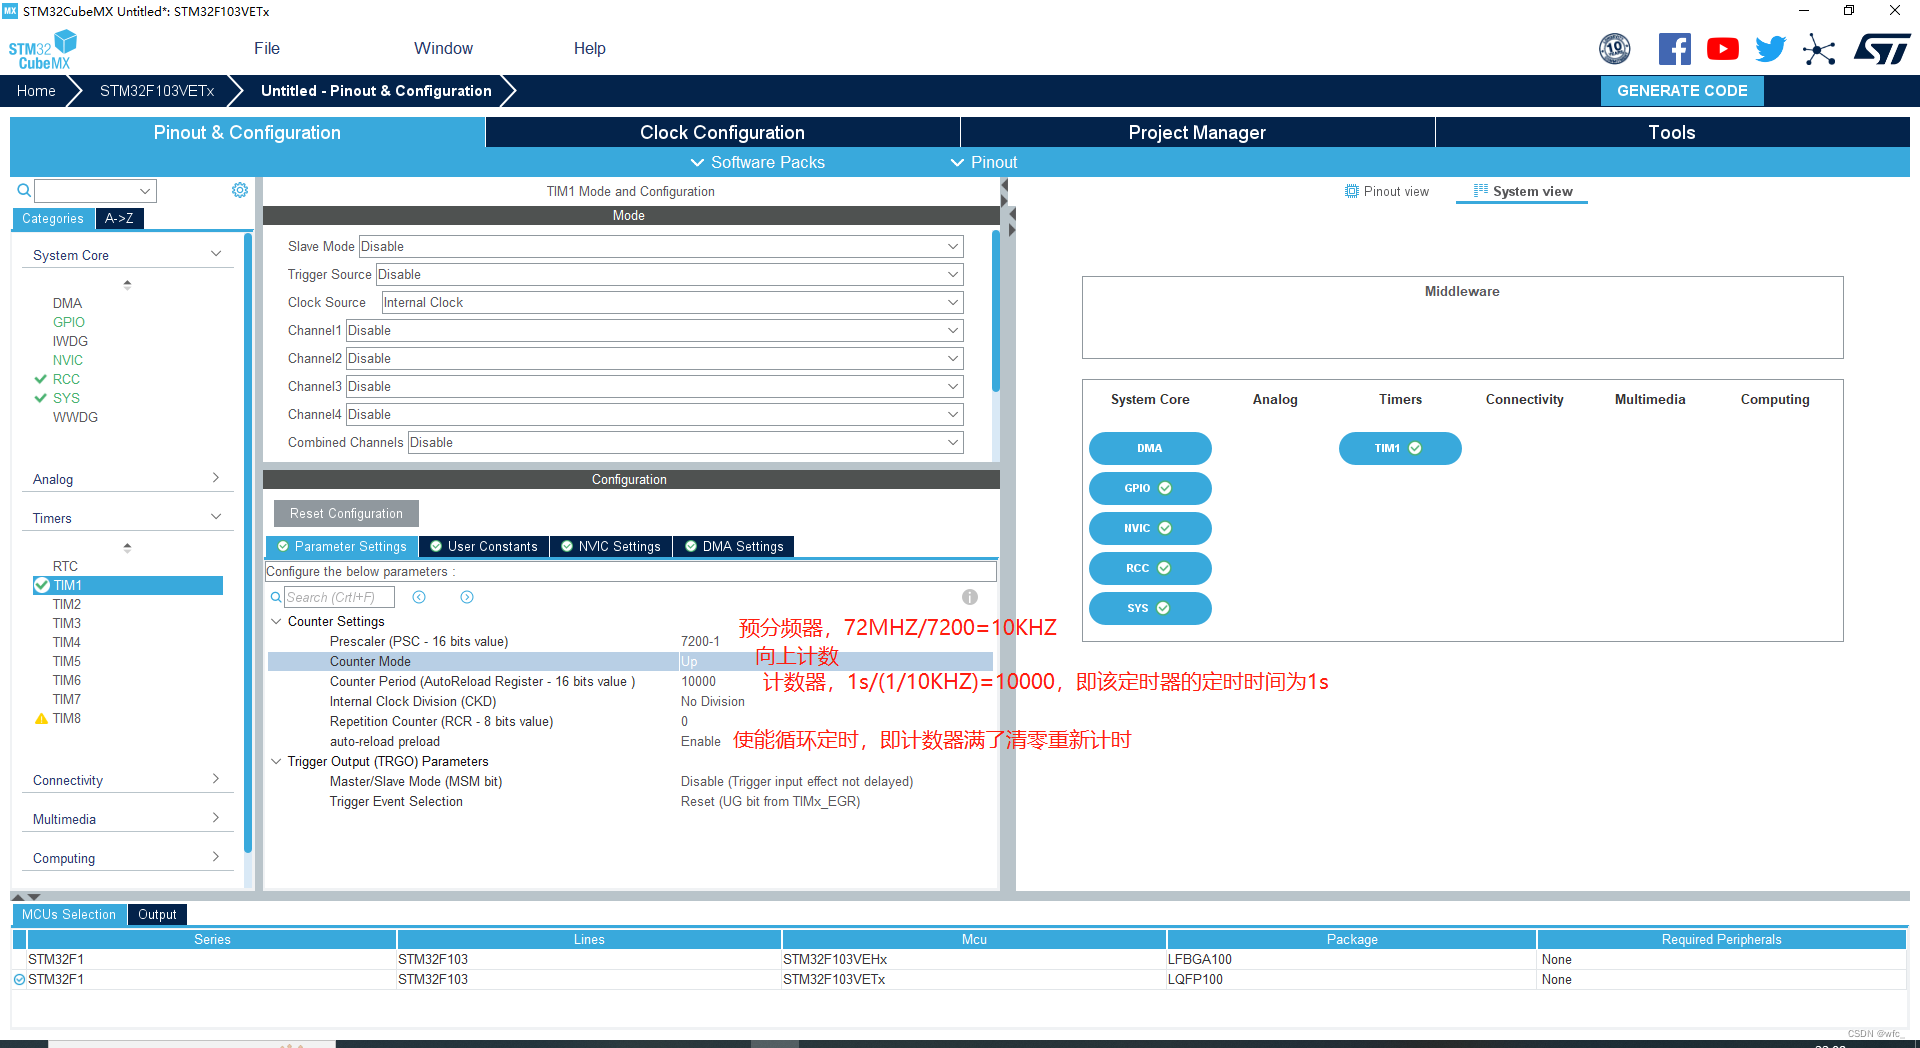Collapse the Counter Settings group
Image resolution: width=1920 pixels, height=1048 pixels.
277,621
